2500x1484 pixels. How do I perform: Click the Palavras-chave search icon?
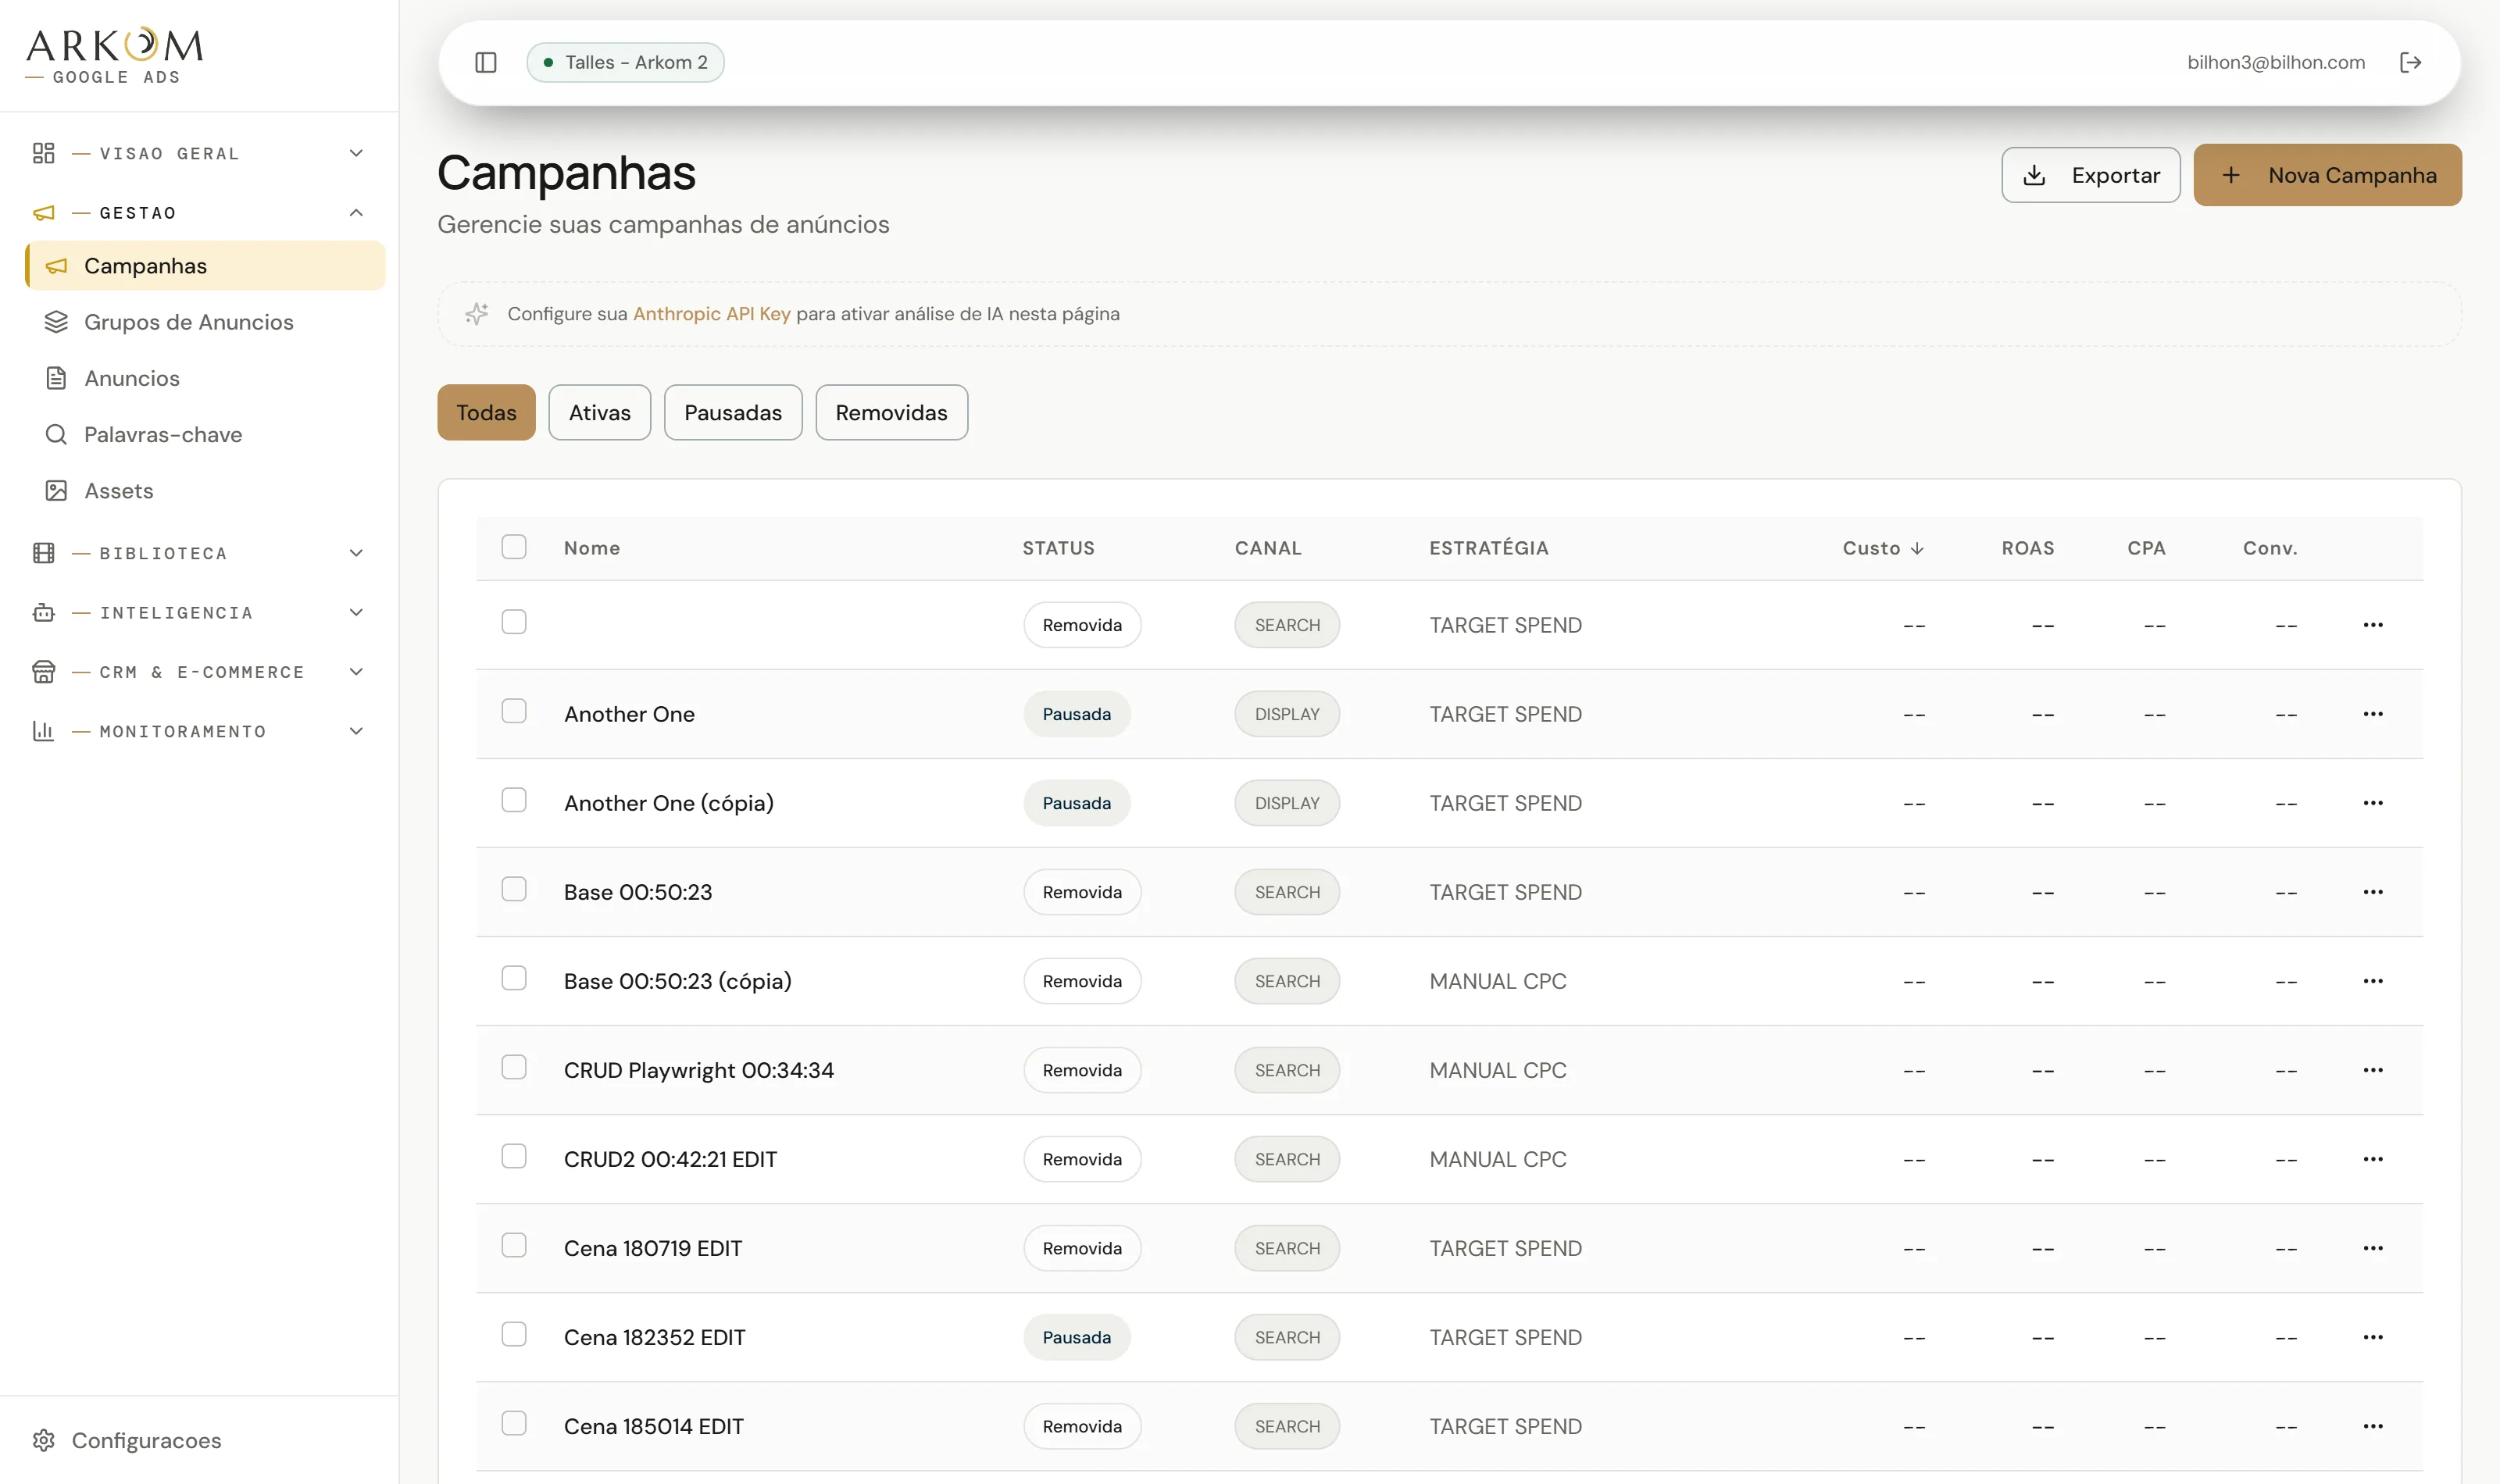(56, 434)
